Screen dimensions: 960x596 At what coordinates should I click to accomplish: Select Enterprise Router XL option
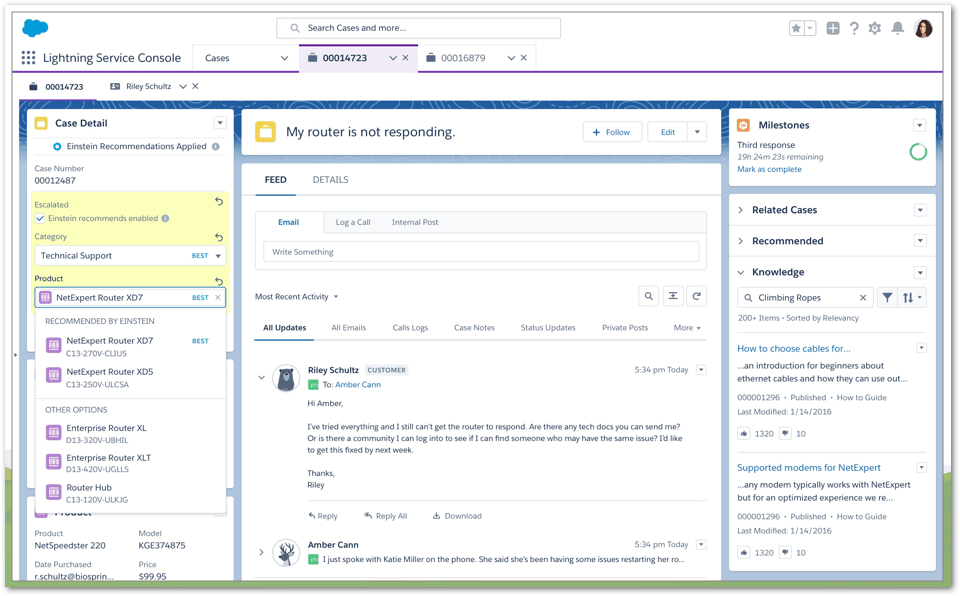click(106, 428)
